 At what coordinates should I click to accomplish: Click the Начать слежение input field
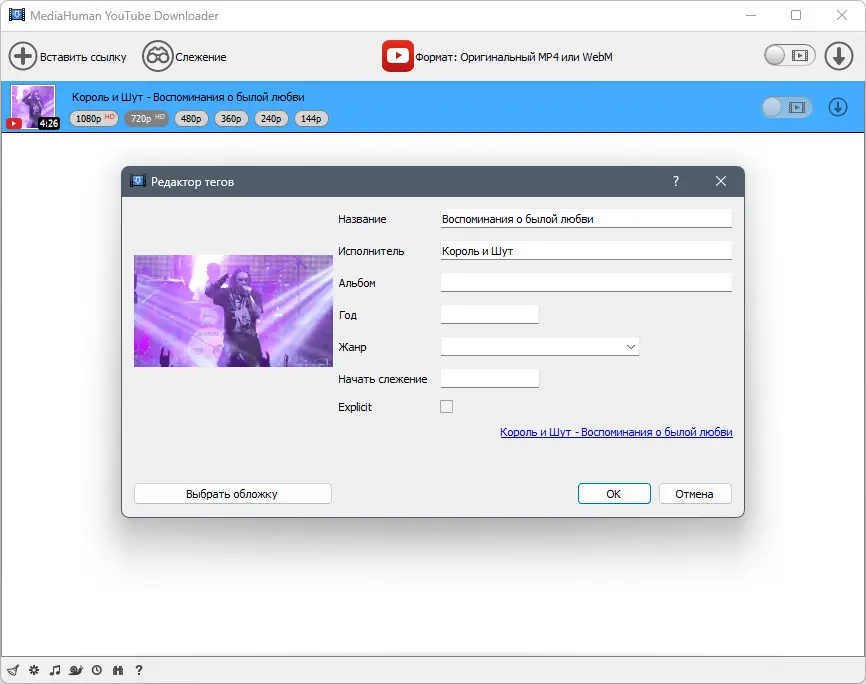[489, 378]
